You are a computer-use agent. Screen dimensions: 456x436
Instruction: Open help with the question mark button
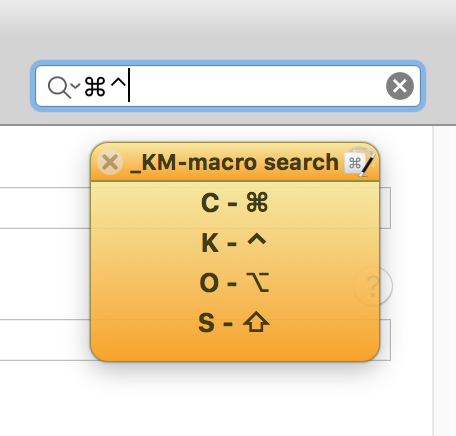373,286
